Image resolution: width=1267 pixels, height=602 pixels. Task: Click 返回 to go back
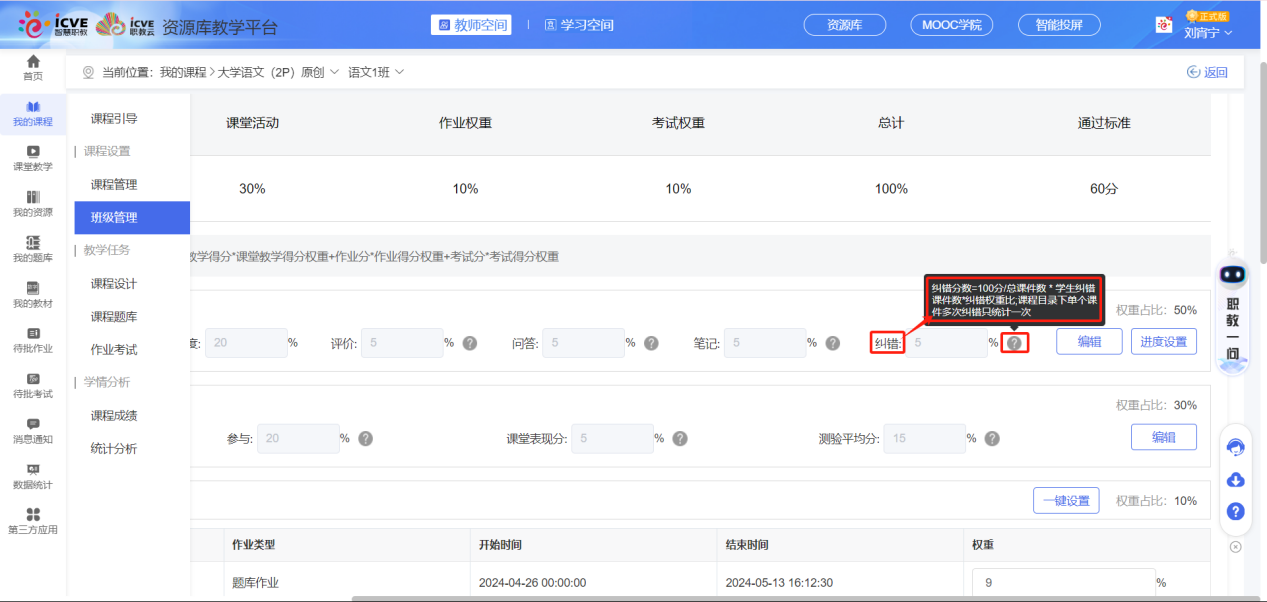(1208, 72)
